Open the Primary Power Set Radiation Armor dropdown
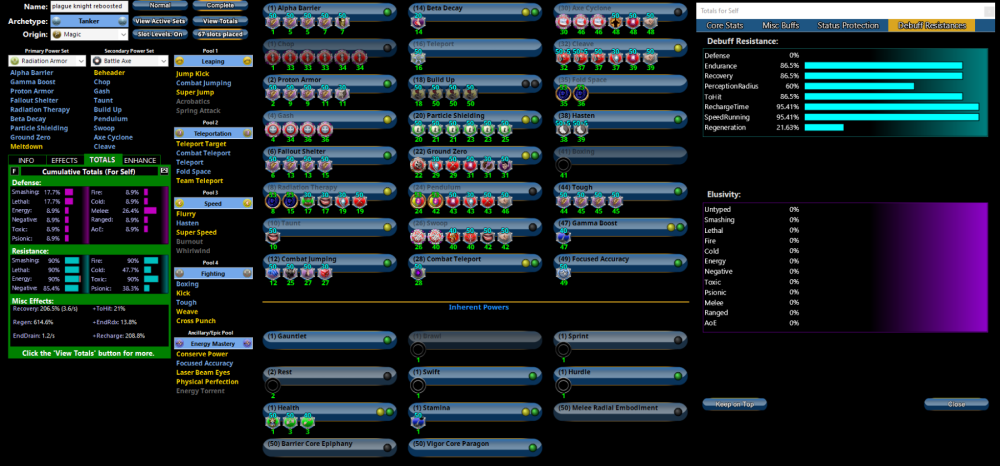The width and height of the screenshot is (1000, 466). 47,61
